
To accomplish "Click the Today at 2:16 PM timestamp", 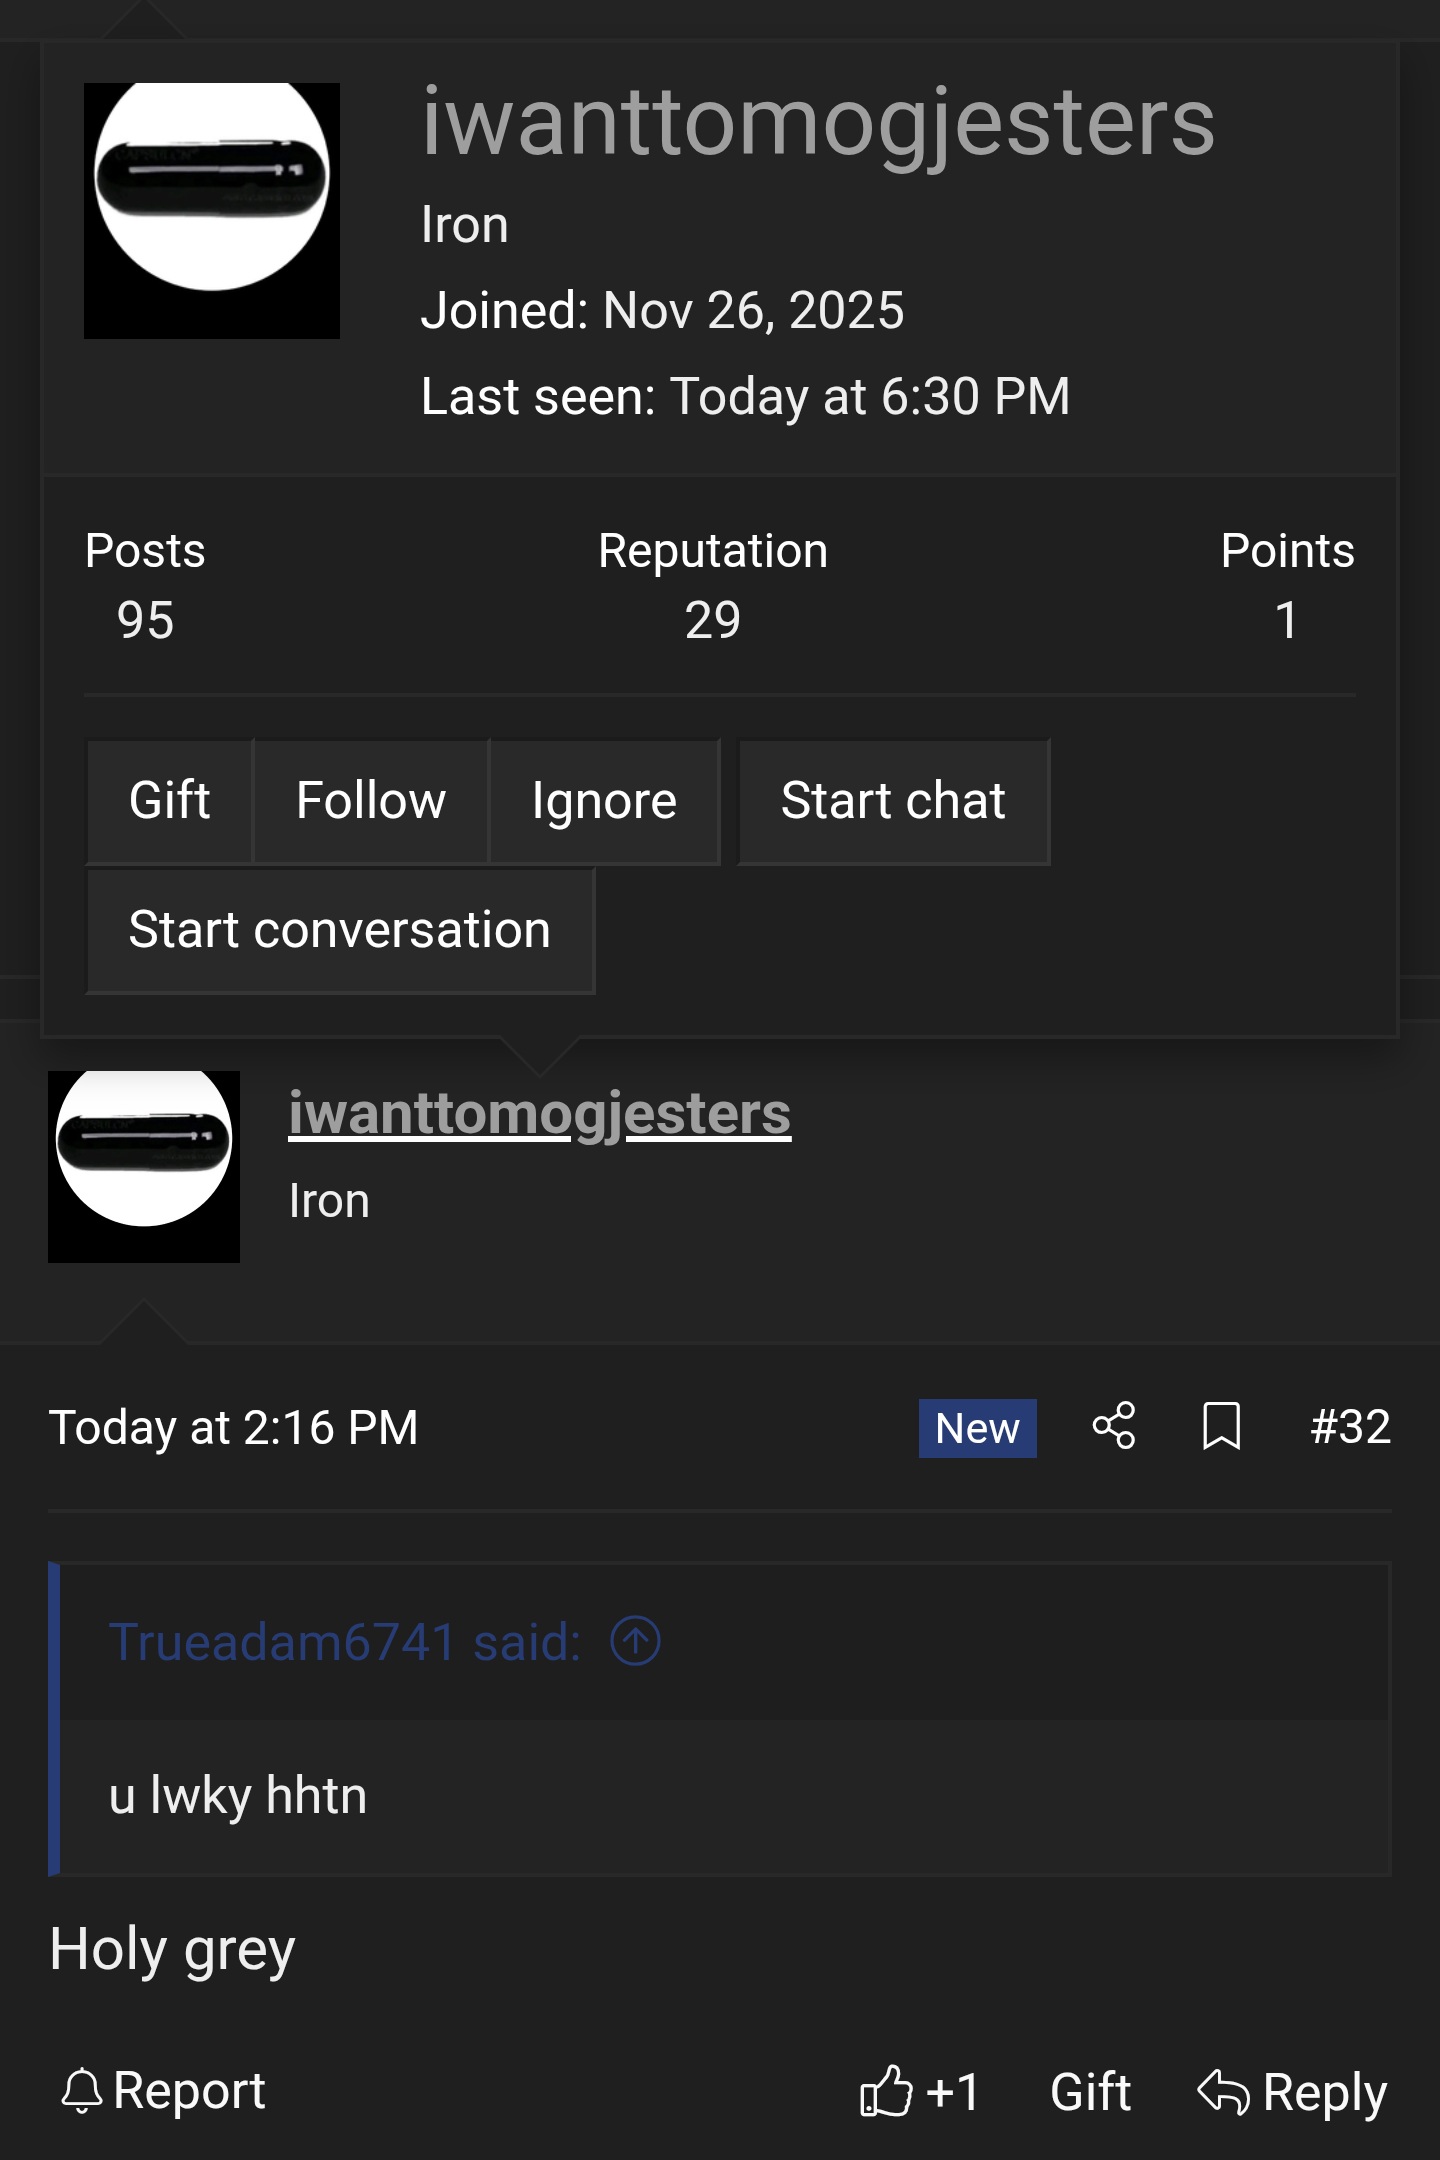I will [234, 1427].
